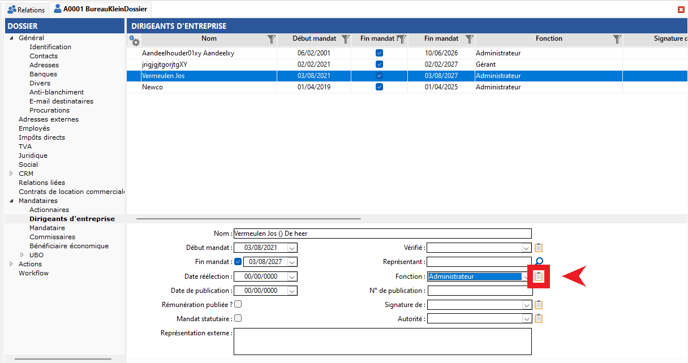The image size is (688, 363).
Task: Close the dossier with the red X
Action: (681, 9)
